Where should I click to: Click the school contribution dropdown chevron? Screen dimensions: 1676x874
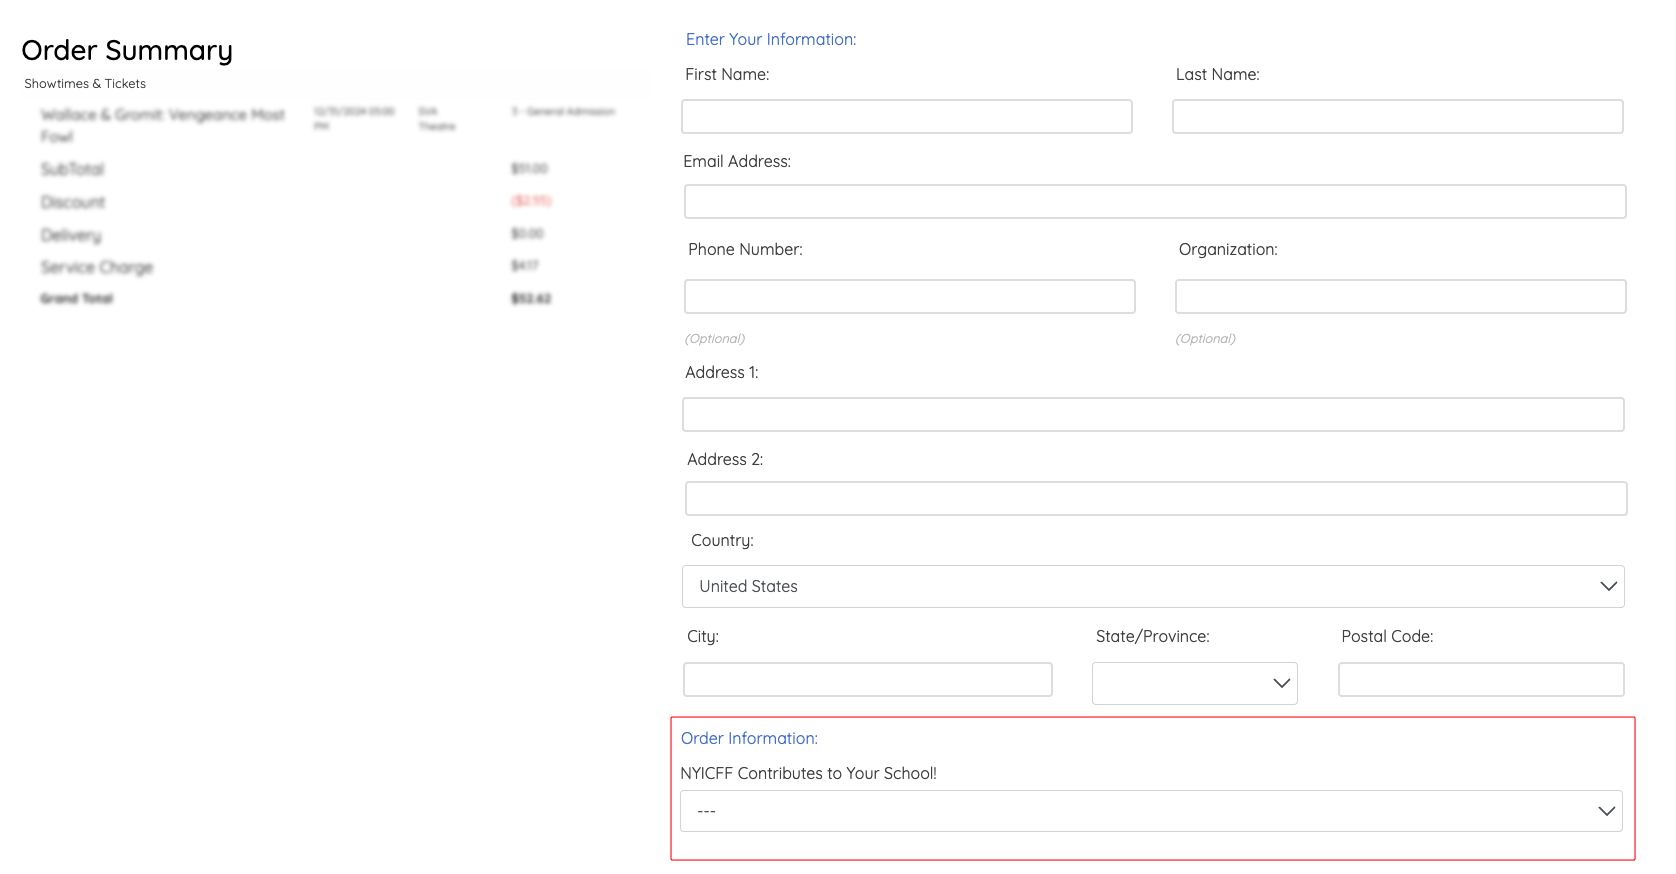1606,811
